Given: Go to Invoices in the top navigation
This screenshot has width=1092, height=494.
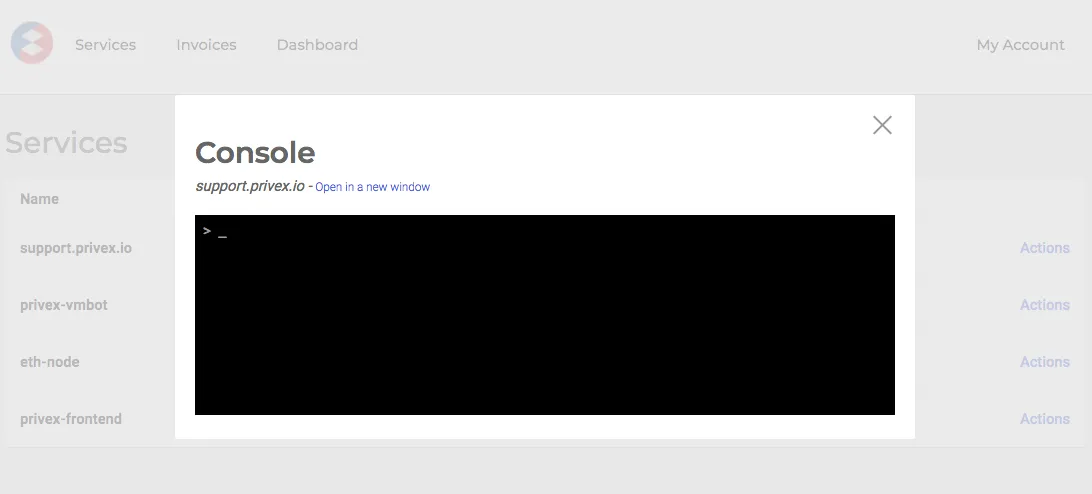Looking at the screenshot, I should point(206,45).
